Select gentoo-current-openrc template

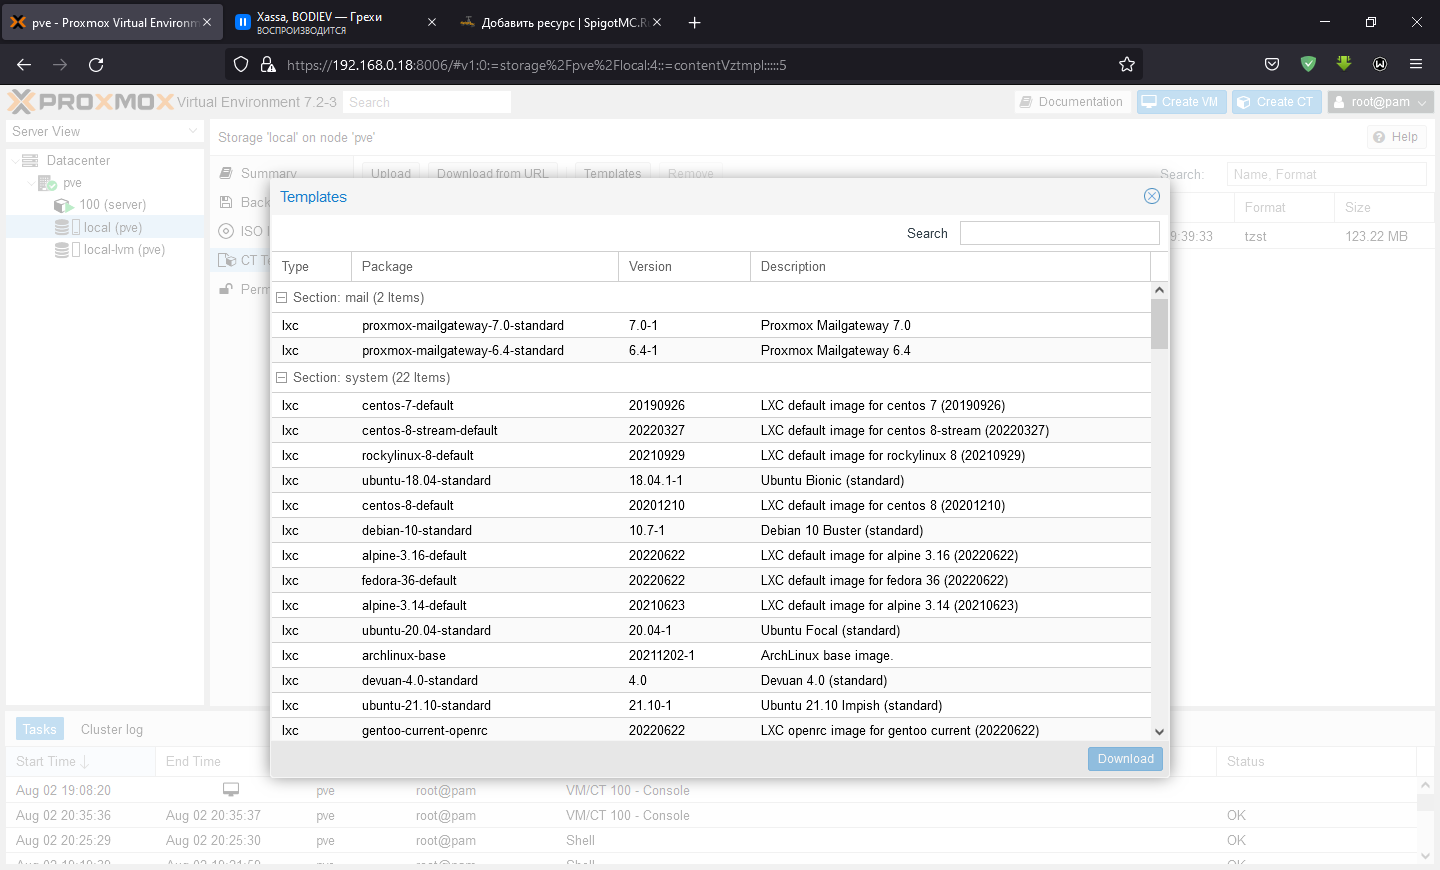pos(711,730)
